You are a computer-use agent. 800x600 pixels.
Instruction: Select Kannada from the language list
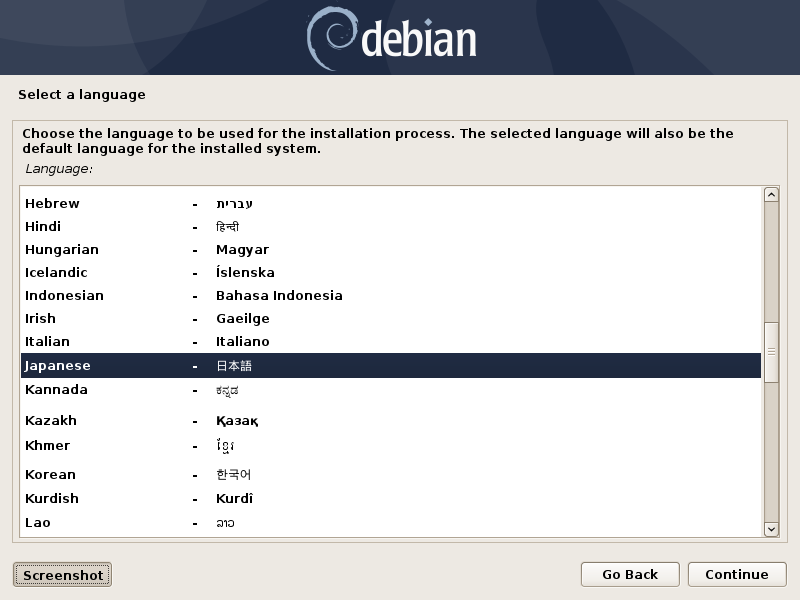click(56, 390)
